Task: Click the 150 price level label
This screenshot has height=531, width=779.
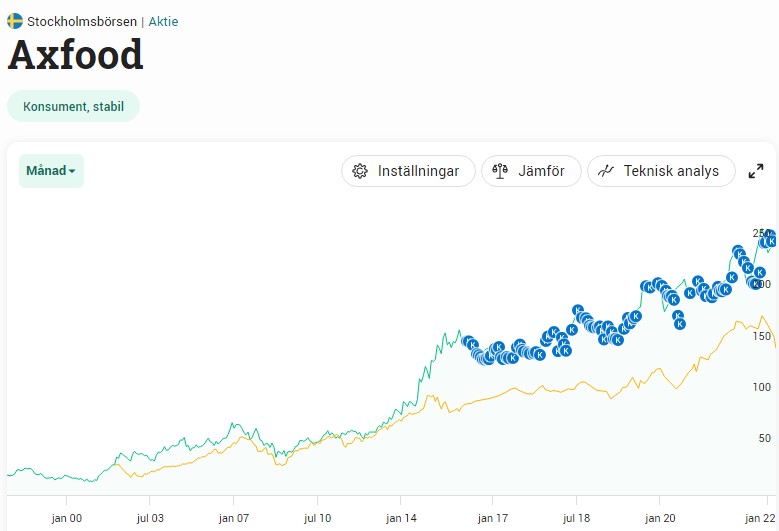Action: [x=763, y=336]
